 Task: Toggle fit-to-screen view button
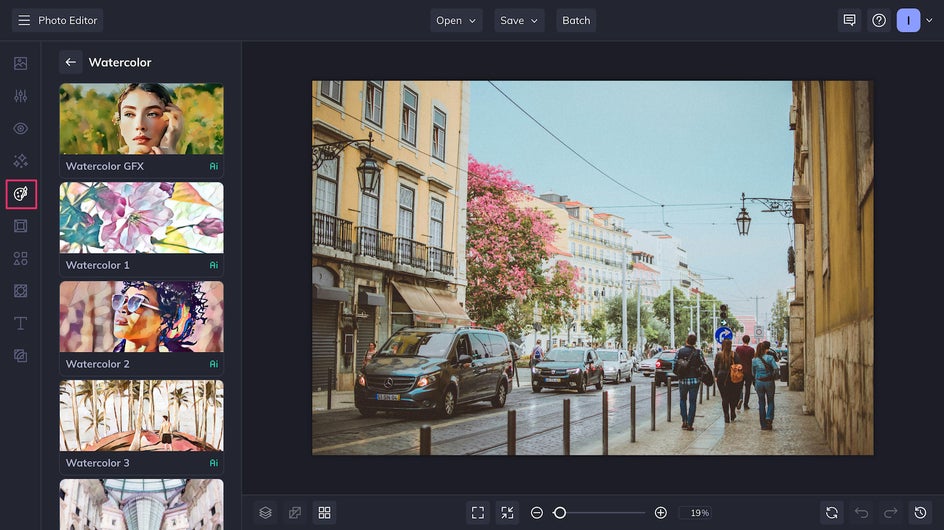[478, 512]
